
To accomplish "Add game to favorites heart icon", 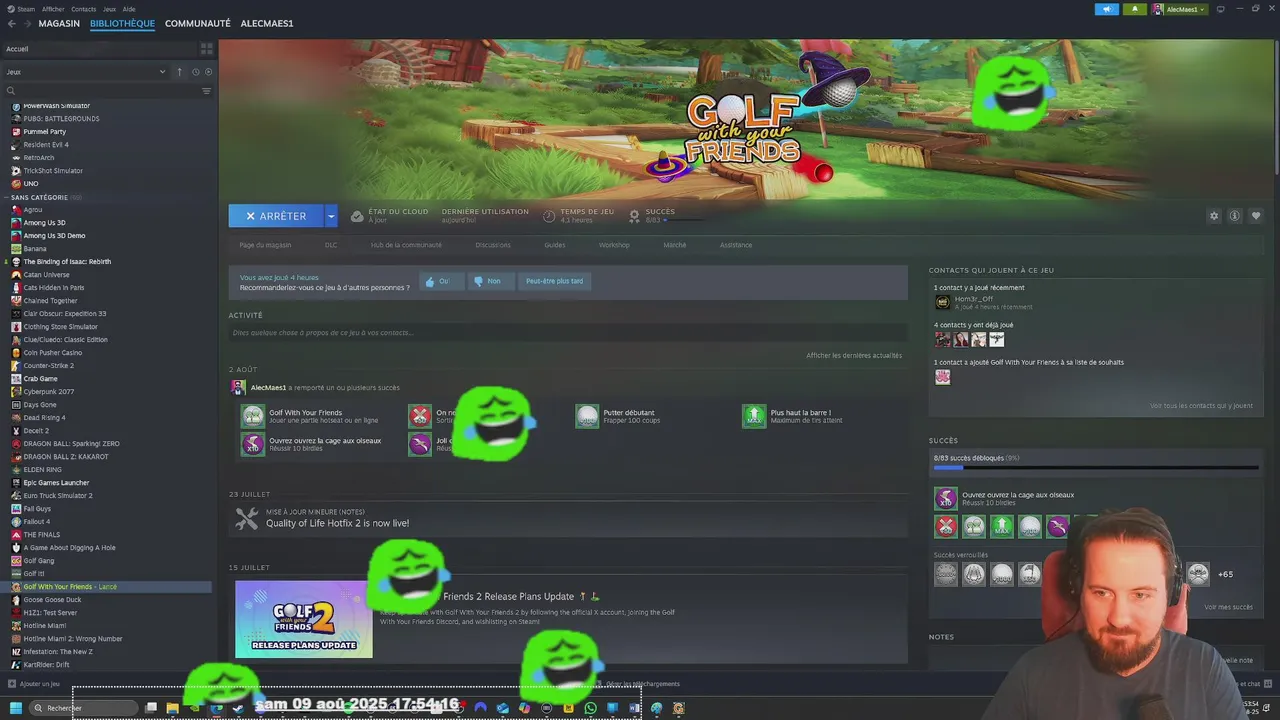I will pyautogui.click(x=1256, y=216).
